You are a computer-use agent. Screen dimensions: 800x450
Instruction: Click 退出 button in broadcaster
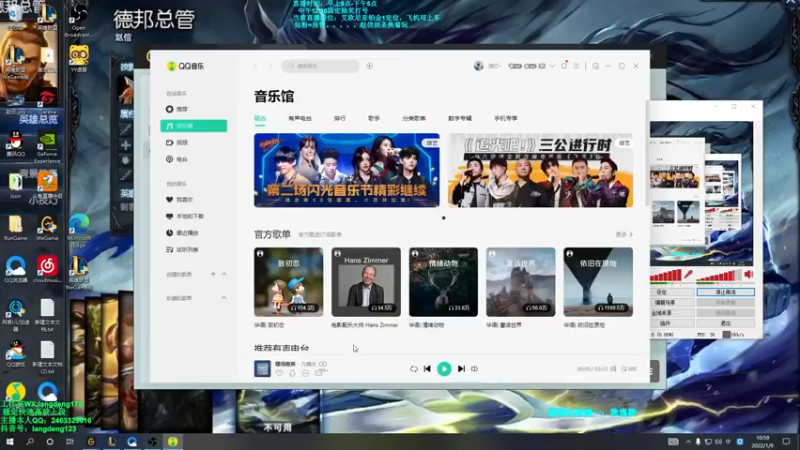click(x=726, y=323)
